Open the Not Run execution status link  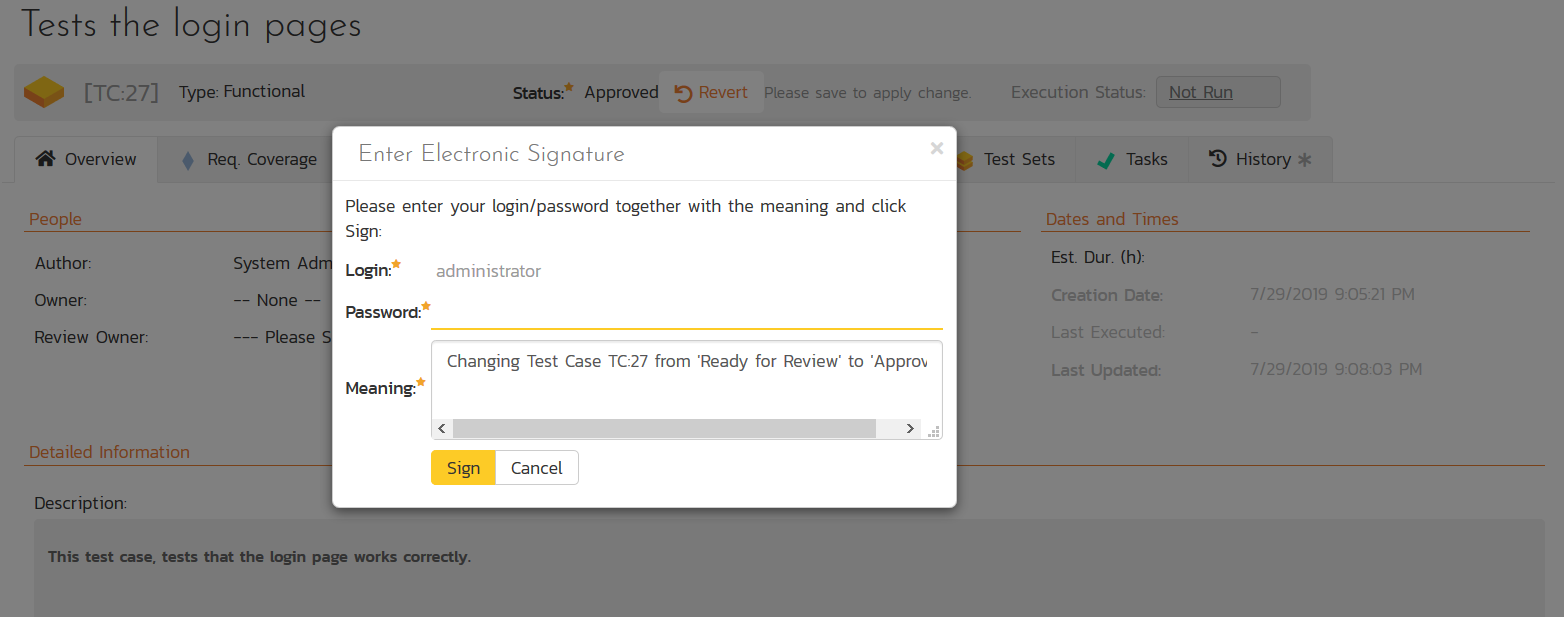click(x=1200, y=93)
